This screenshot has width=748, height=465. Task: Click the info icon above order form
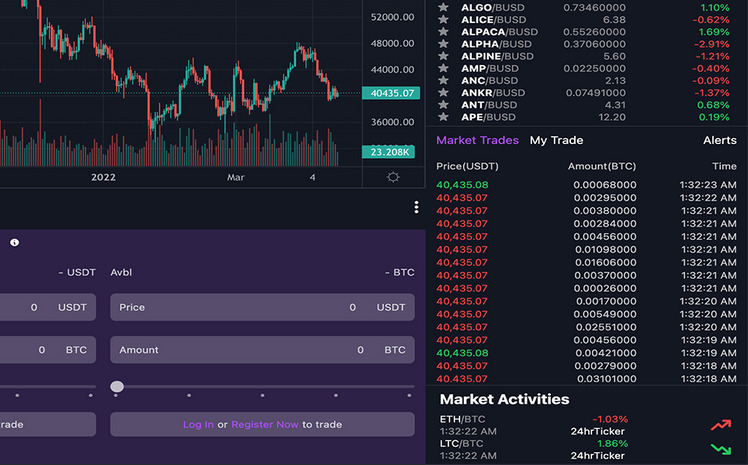click(15, 242)
